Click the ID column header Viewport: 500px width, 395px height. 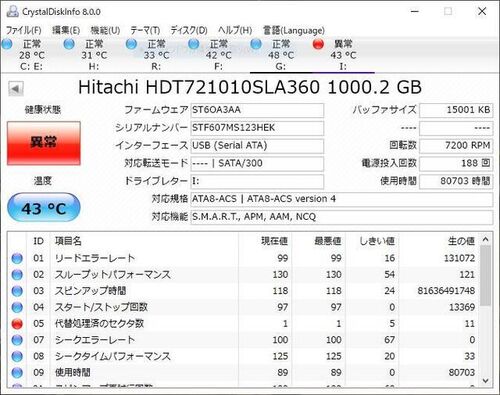click(x=39, y=241)
